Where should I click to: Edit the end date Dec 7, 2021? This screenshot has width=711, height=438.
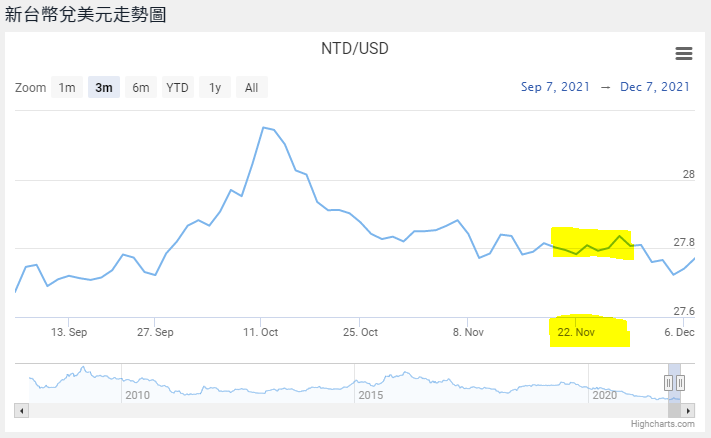tap(655, 87)
